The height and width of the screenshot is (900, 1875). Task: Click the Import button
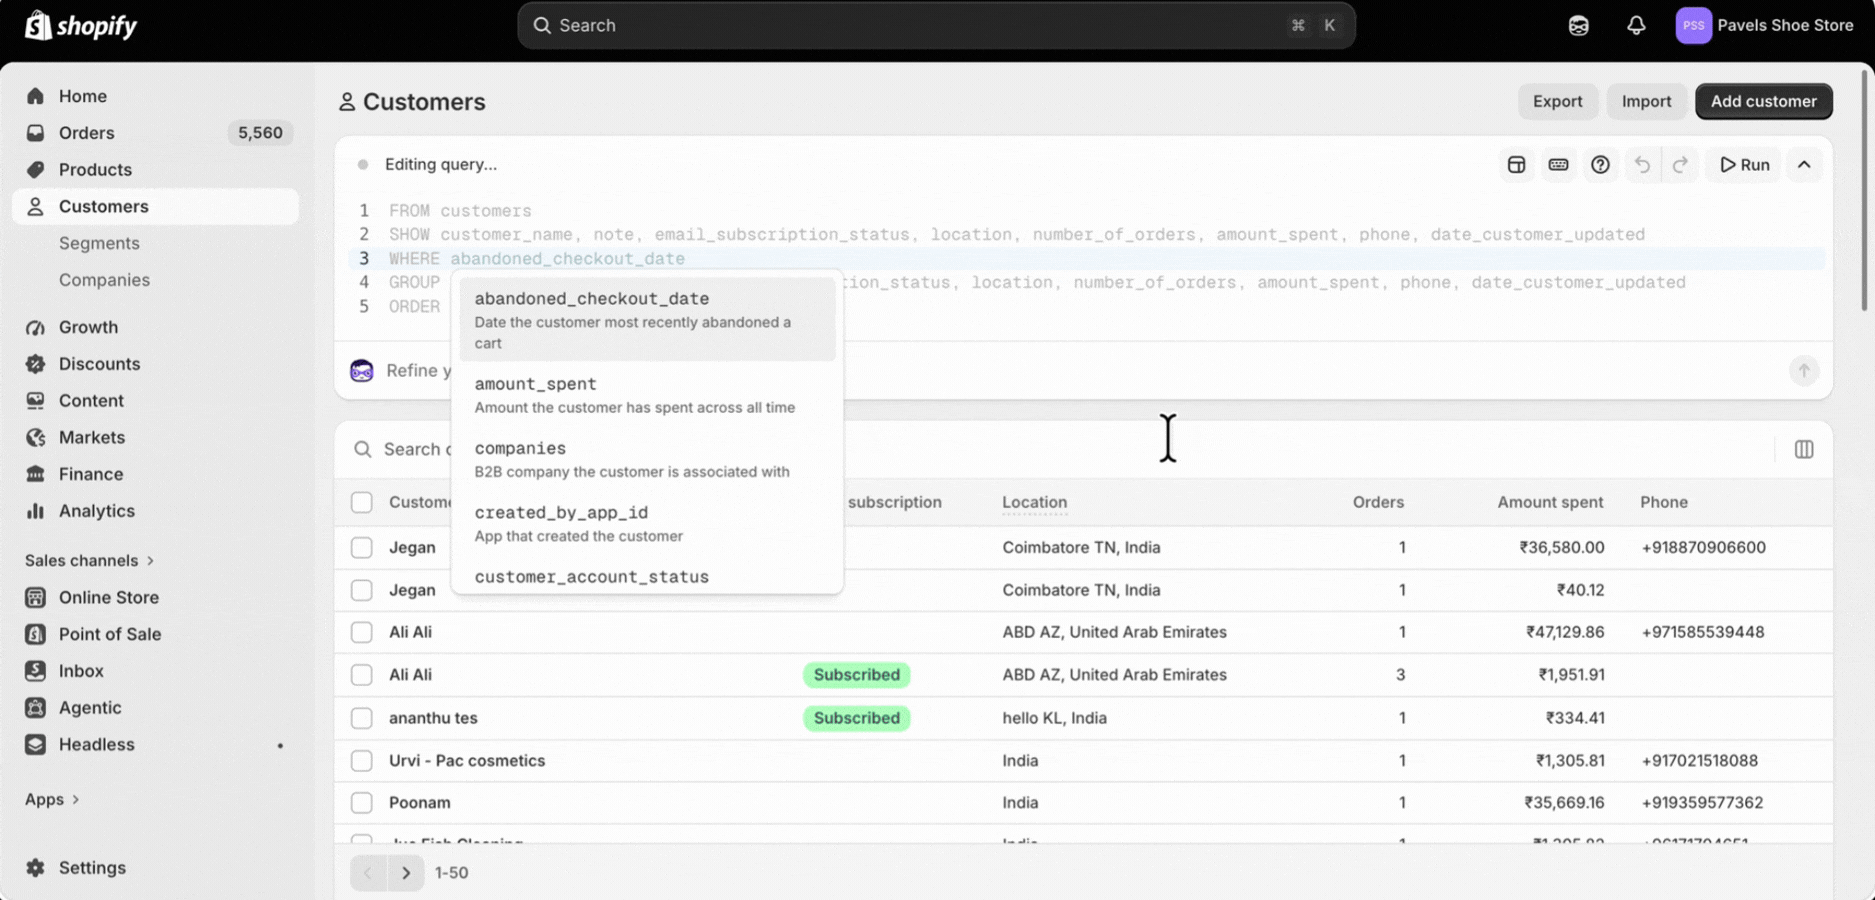click(1646, 101)
